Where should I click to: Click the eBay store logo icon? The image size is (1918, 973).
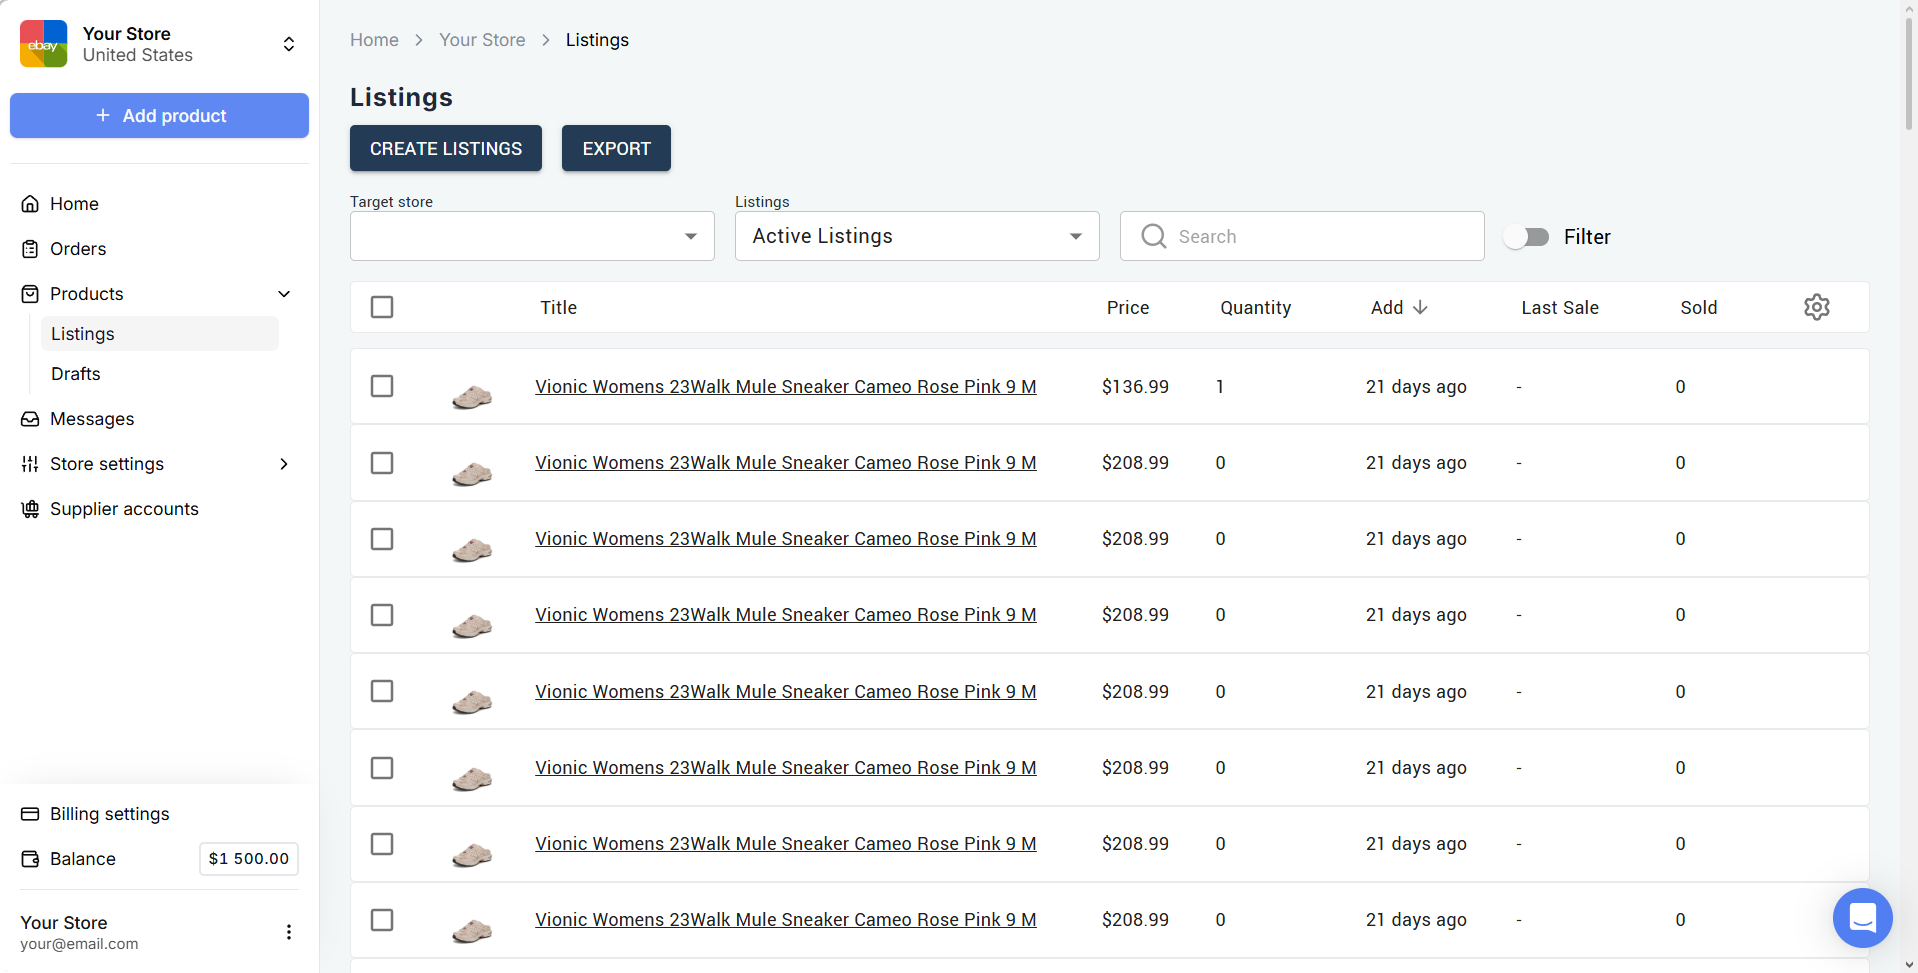tap(44, 44)
